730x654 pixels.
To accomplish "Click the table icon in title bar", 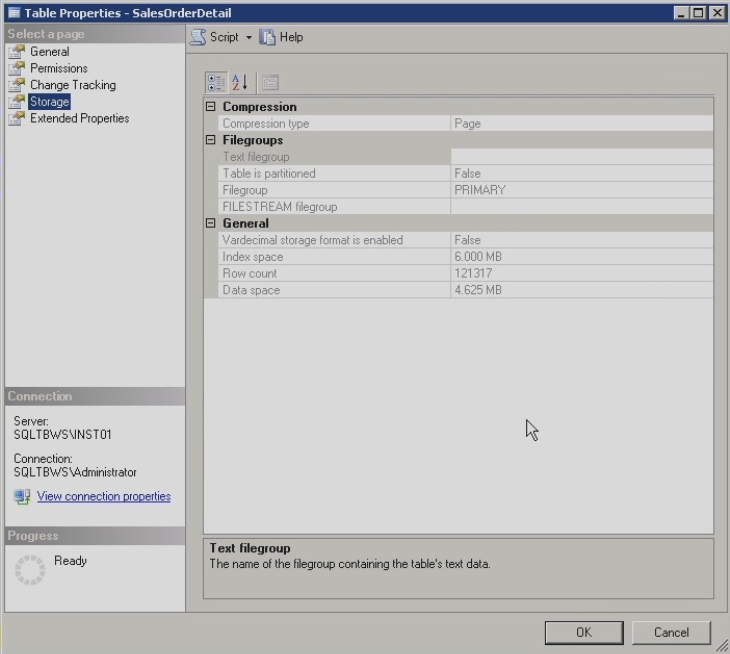I will pyautogui.click(x=14, y=13).
